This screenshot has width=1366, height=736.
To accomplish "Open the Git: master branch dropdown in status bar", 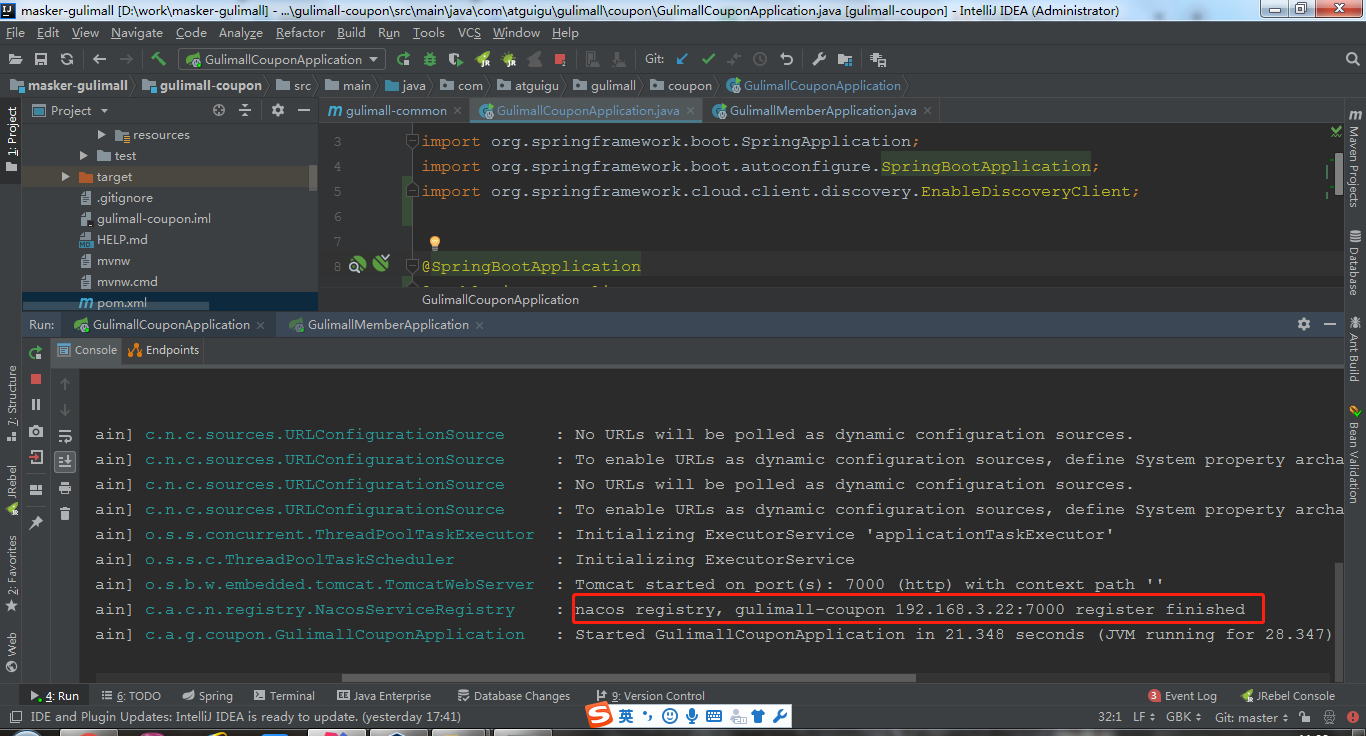I will coord(1252,717).
